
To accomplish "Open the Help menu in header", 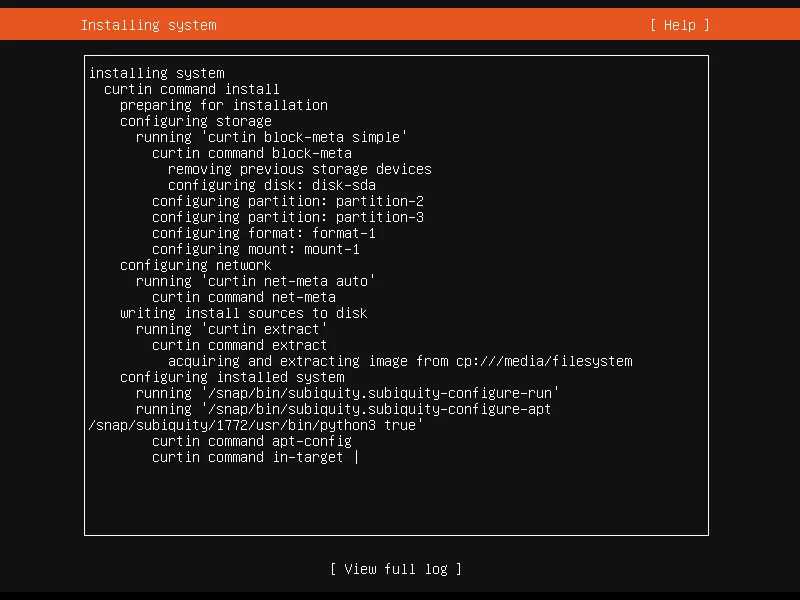I will click(x=679, y=25).
